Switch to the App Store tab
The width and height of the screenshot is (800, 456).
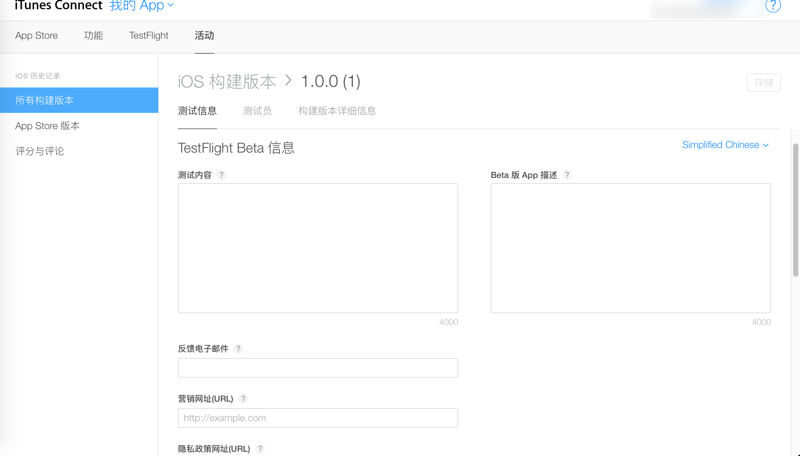click(x=36, y=36)
